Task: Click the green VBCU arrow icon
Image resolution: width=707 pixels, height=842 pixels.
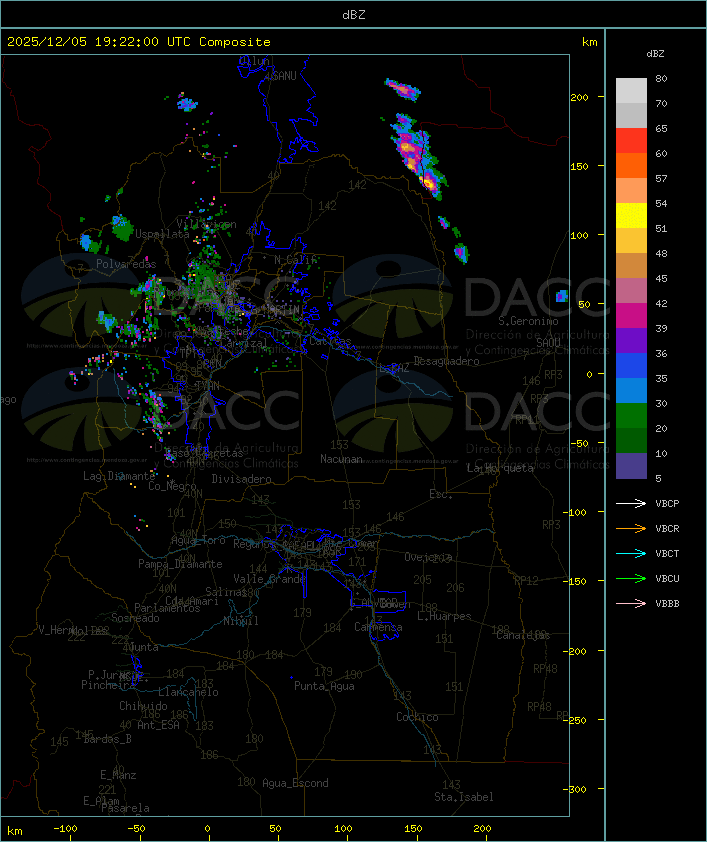Action: [x=631, y=578]
